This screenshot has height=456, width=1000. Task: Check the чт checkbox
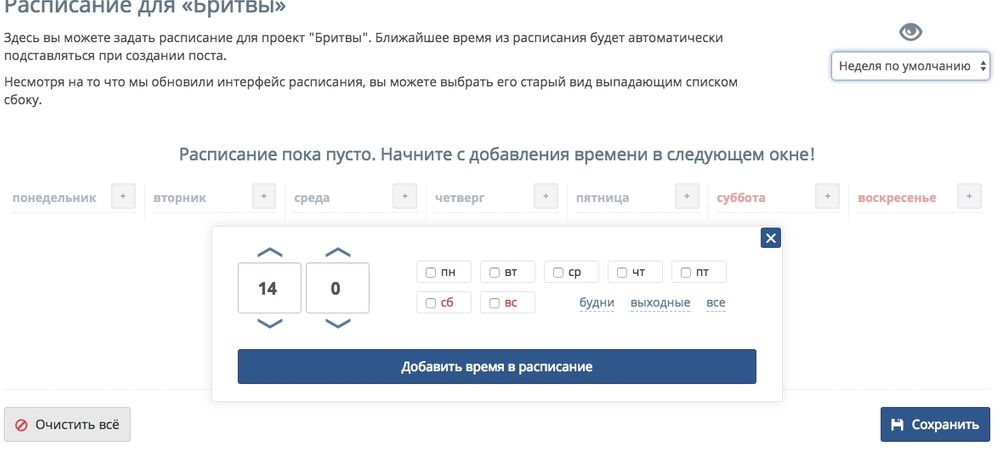coord(622,273)
